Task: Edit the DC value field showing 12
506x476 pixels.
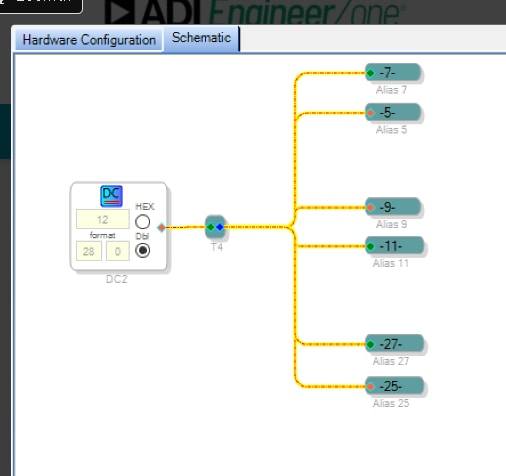Action: pos(103,219)
